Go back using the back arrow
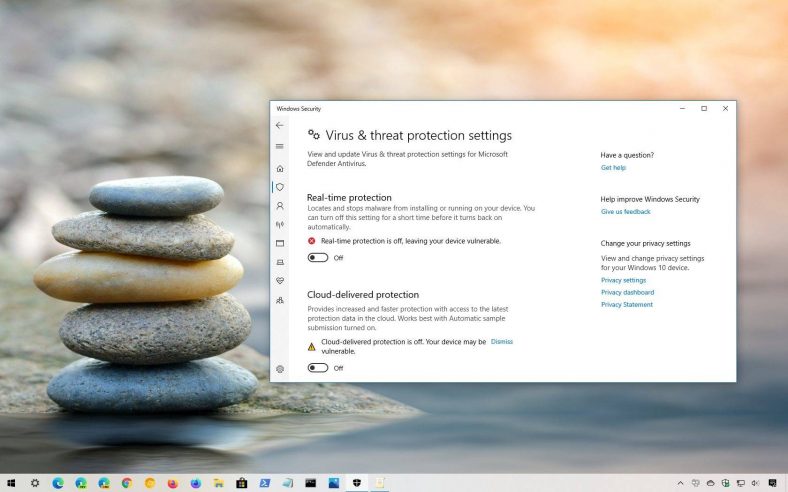This screenshot has height=492, width=788. click(279, 125)
